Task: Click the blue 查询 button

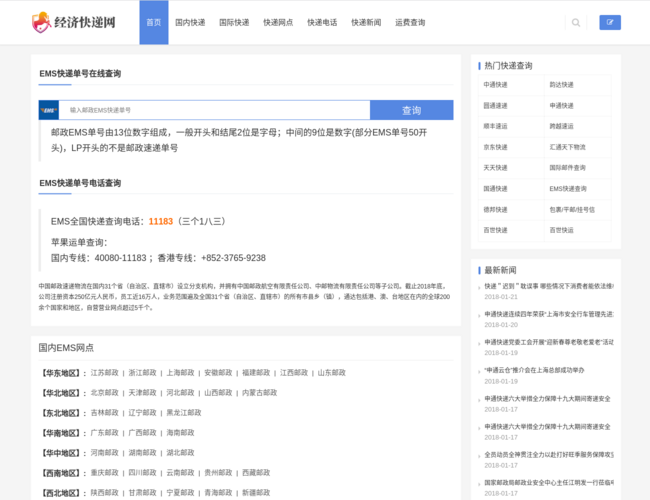Action: [x=412, y=110]
